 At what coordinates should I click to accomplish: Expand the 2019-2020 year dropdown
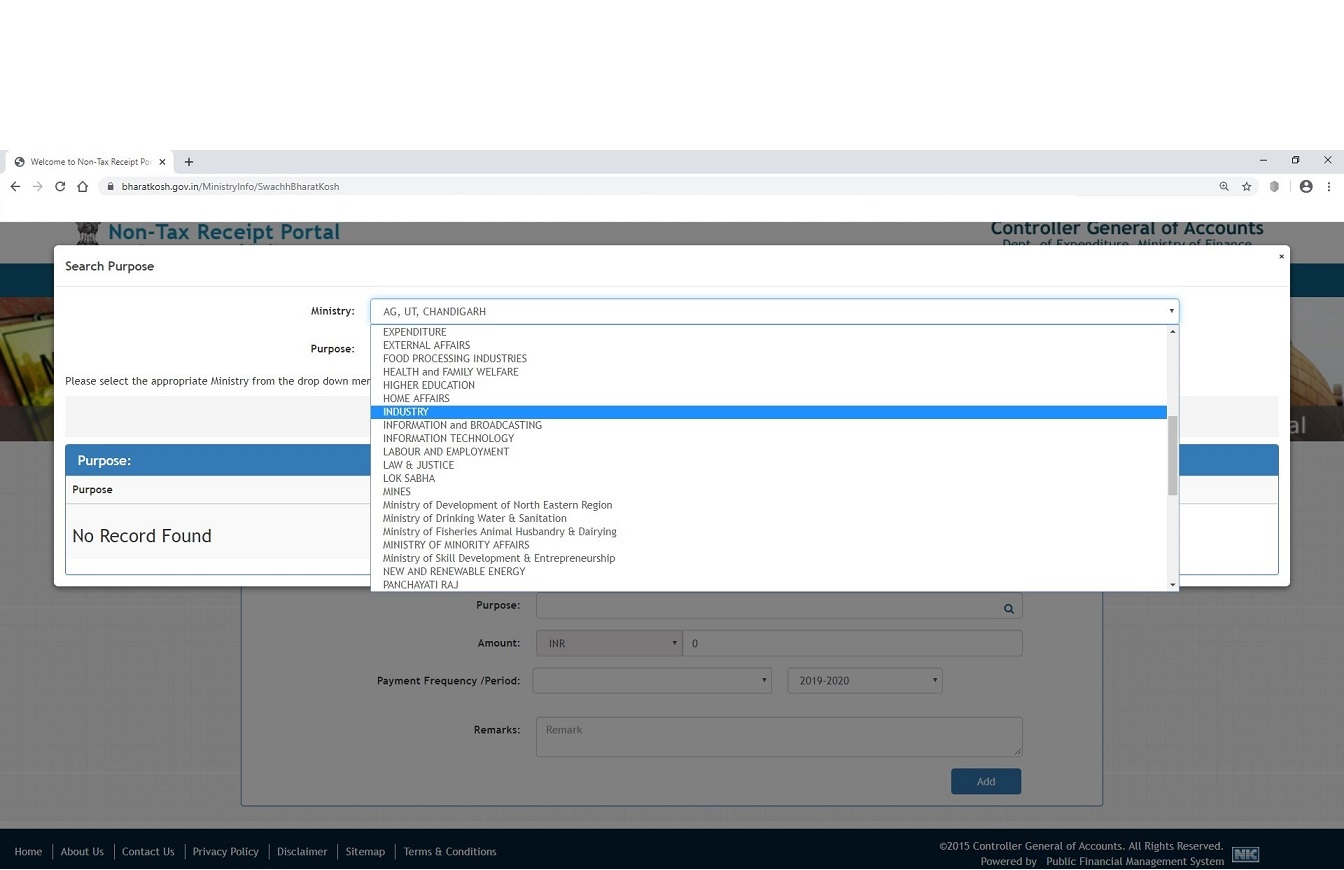point(864,681)
